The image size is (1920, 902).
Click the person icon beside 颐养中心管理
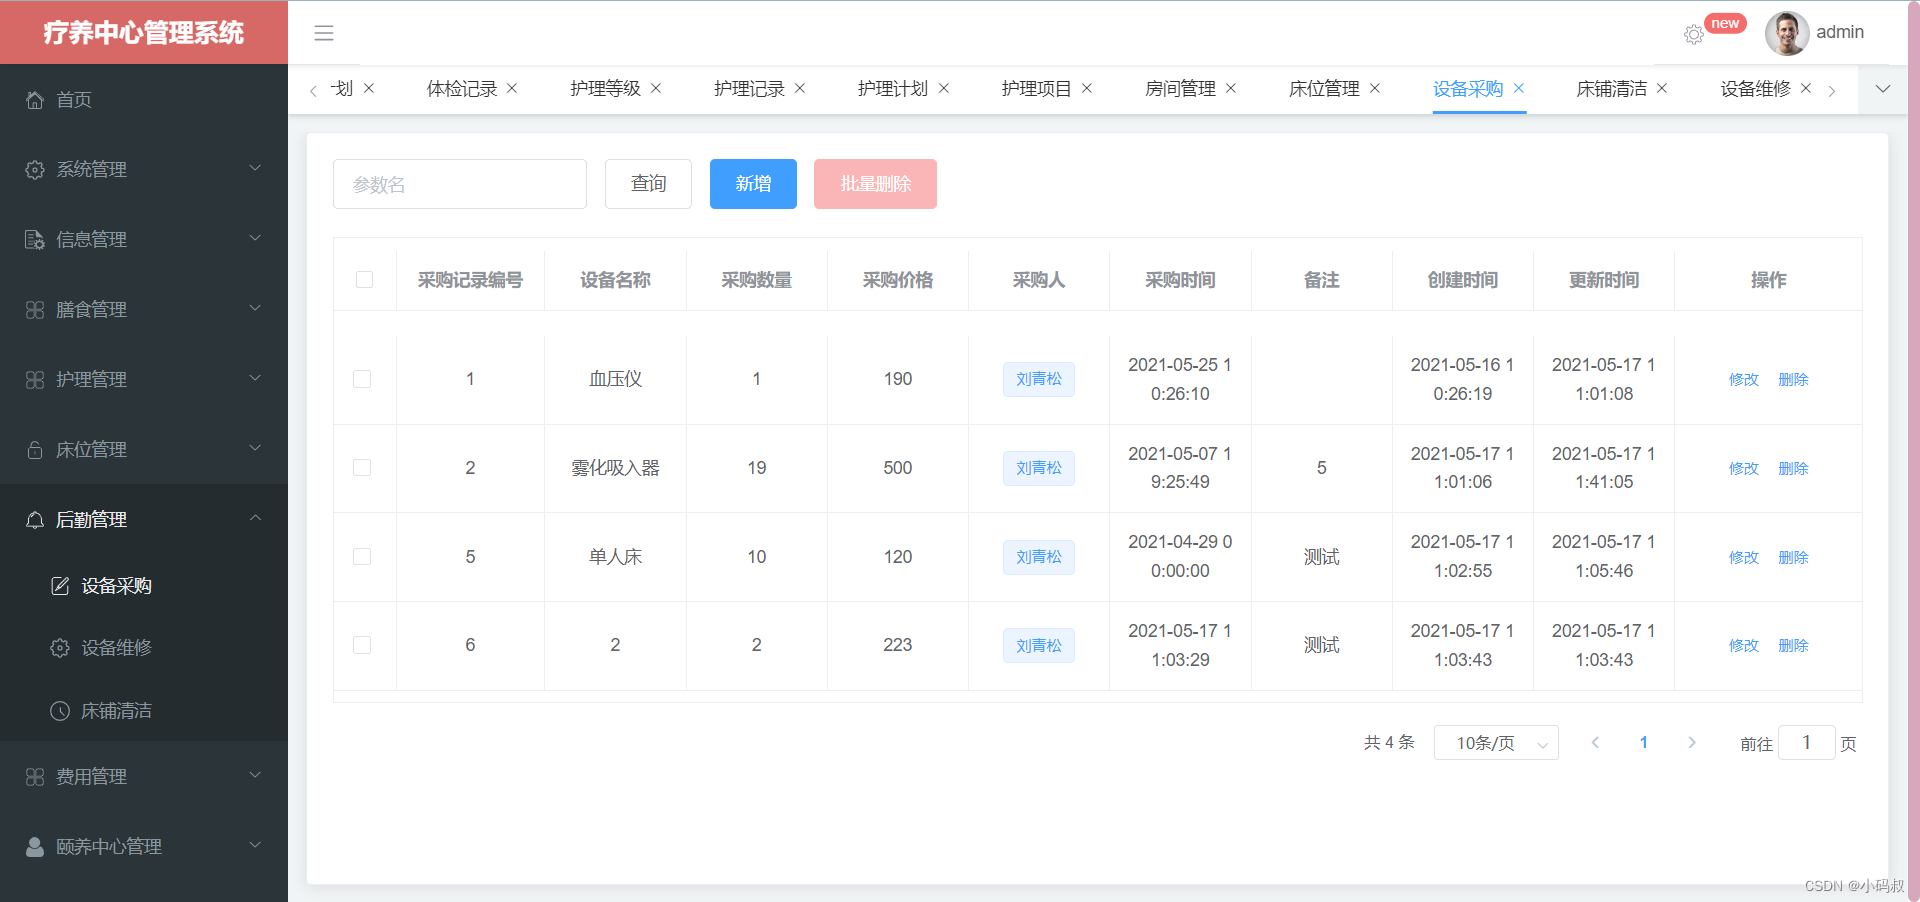35,847
